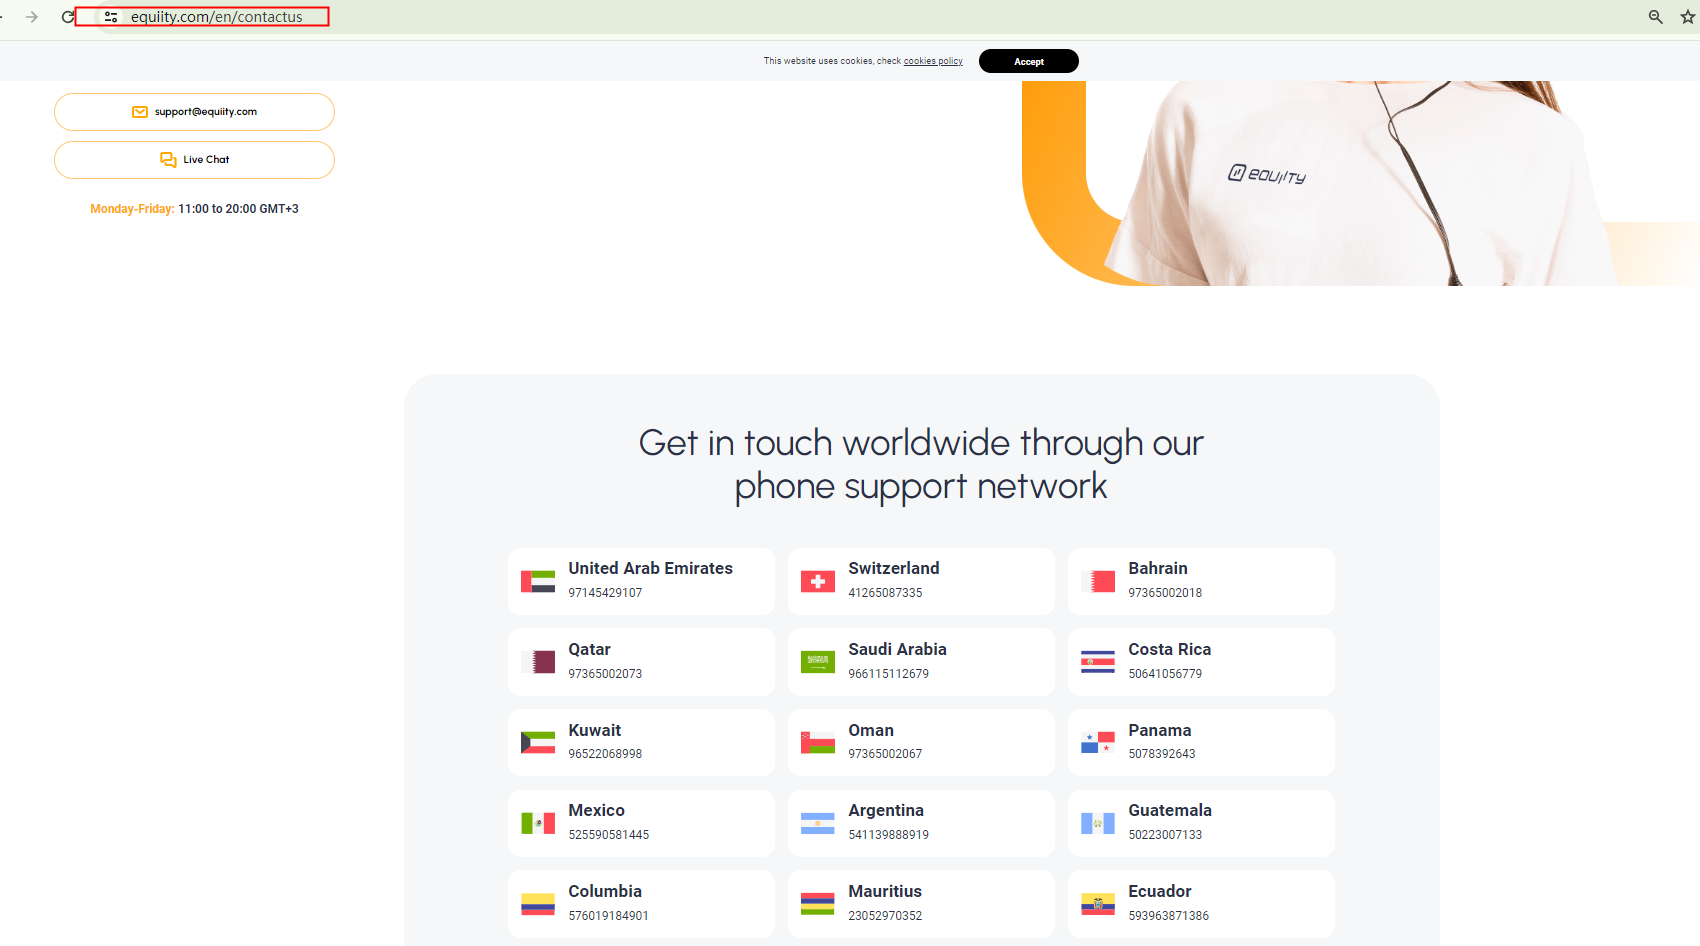
Task: Select Qatar number 97365002073
Action: coord(606,674)
